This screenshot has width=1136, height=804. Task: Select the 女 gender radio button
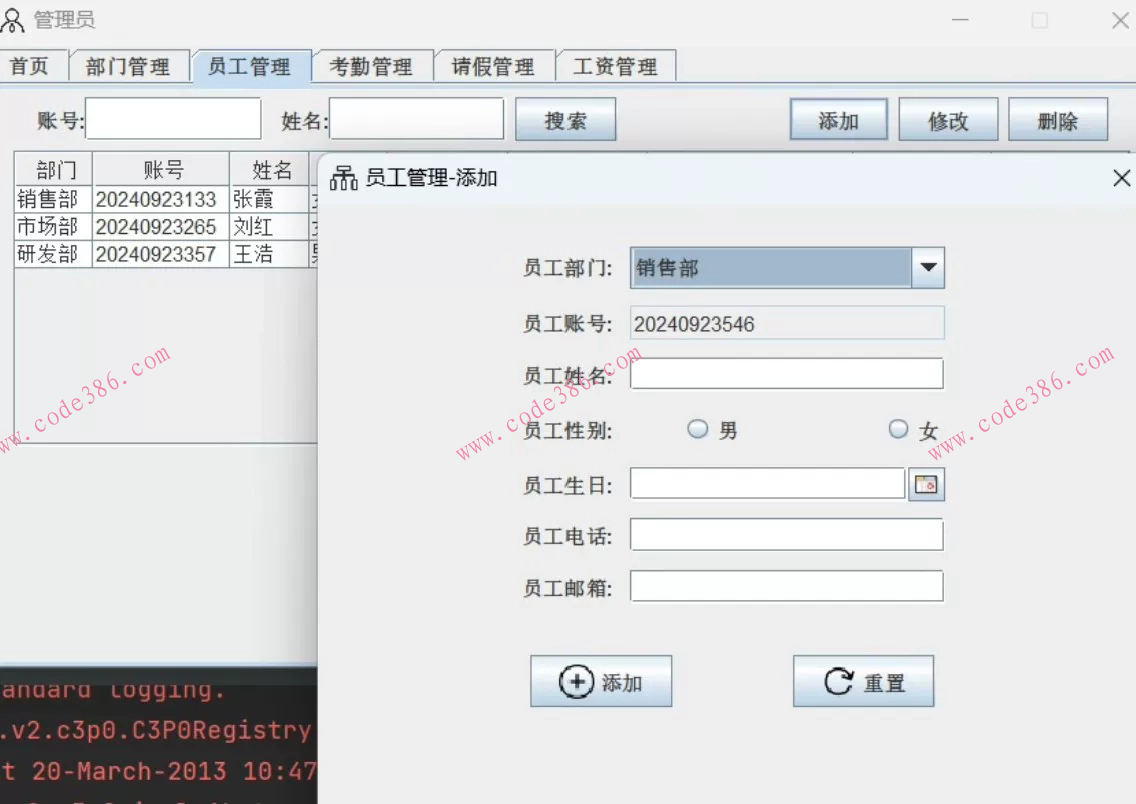point(898,429)
